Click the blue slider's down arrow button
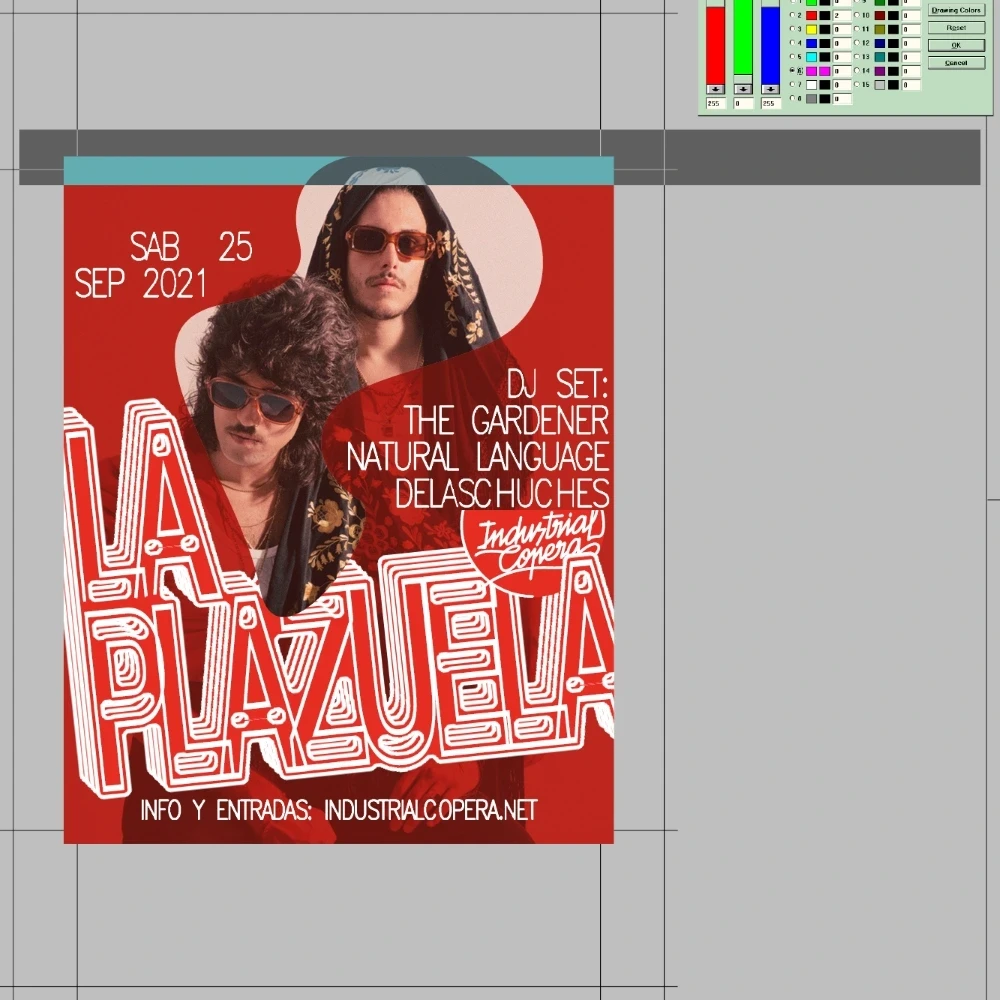Image resolution: width=1000 pixels, height=1000 pixels. pyautogui.click(x=770, y=89)
